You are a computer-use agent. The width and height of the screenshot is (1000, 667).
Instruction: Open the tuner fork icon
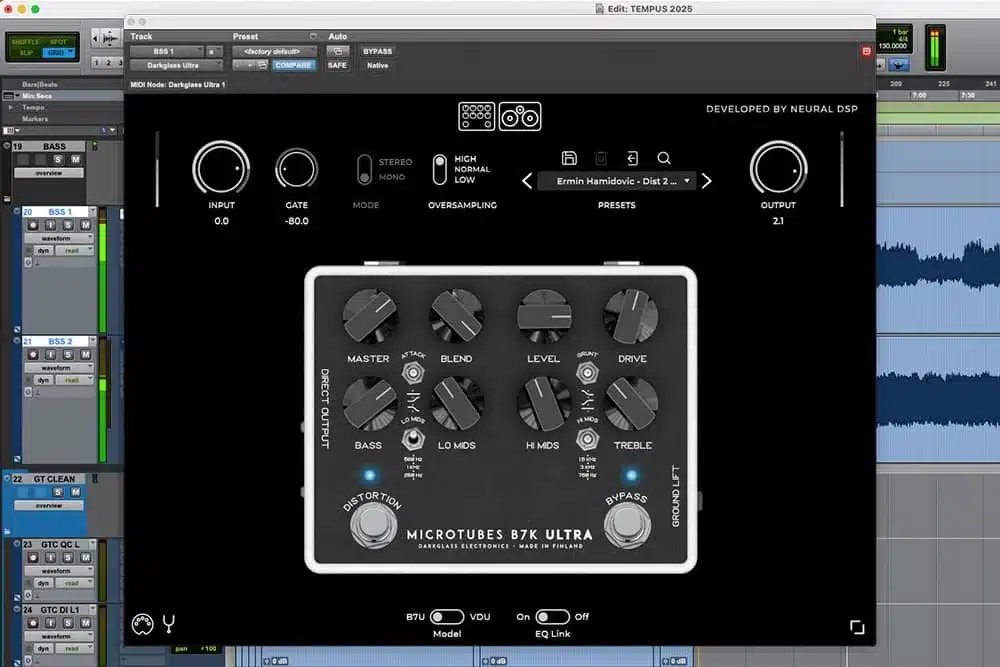[x=168, y=623]
